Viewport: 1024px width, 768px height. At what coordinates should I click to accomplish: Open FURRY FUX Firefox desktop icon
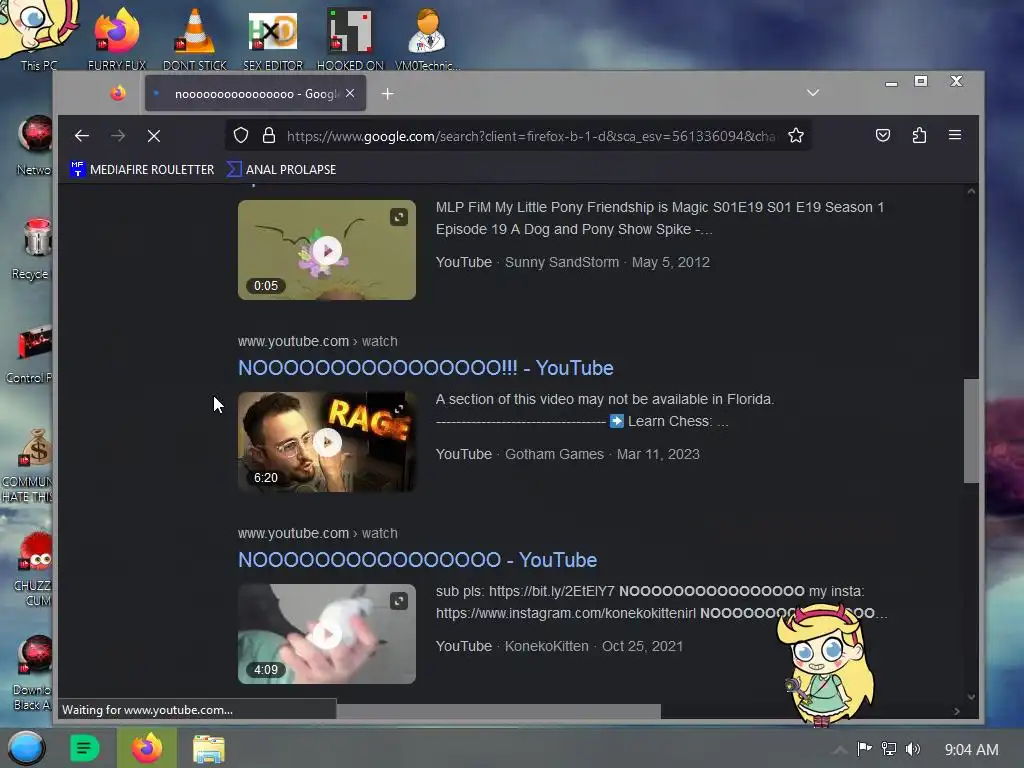[x=117, y=38]
